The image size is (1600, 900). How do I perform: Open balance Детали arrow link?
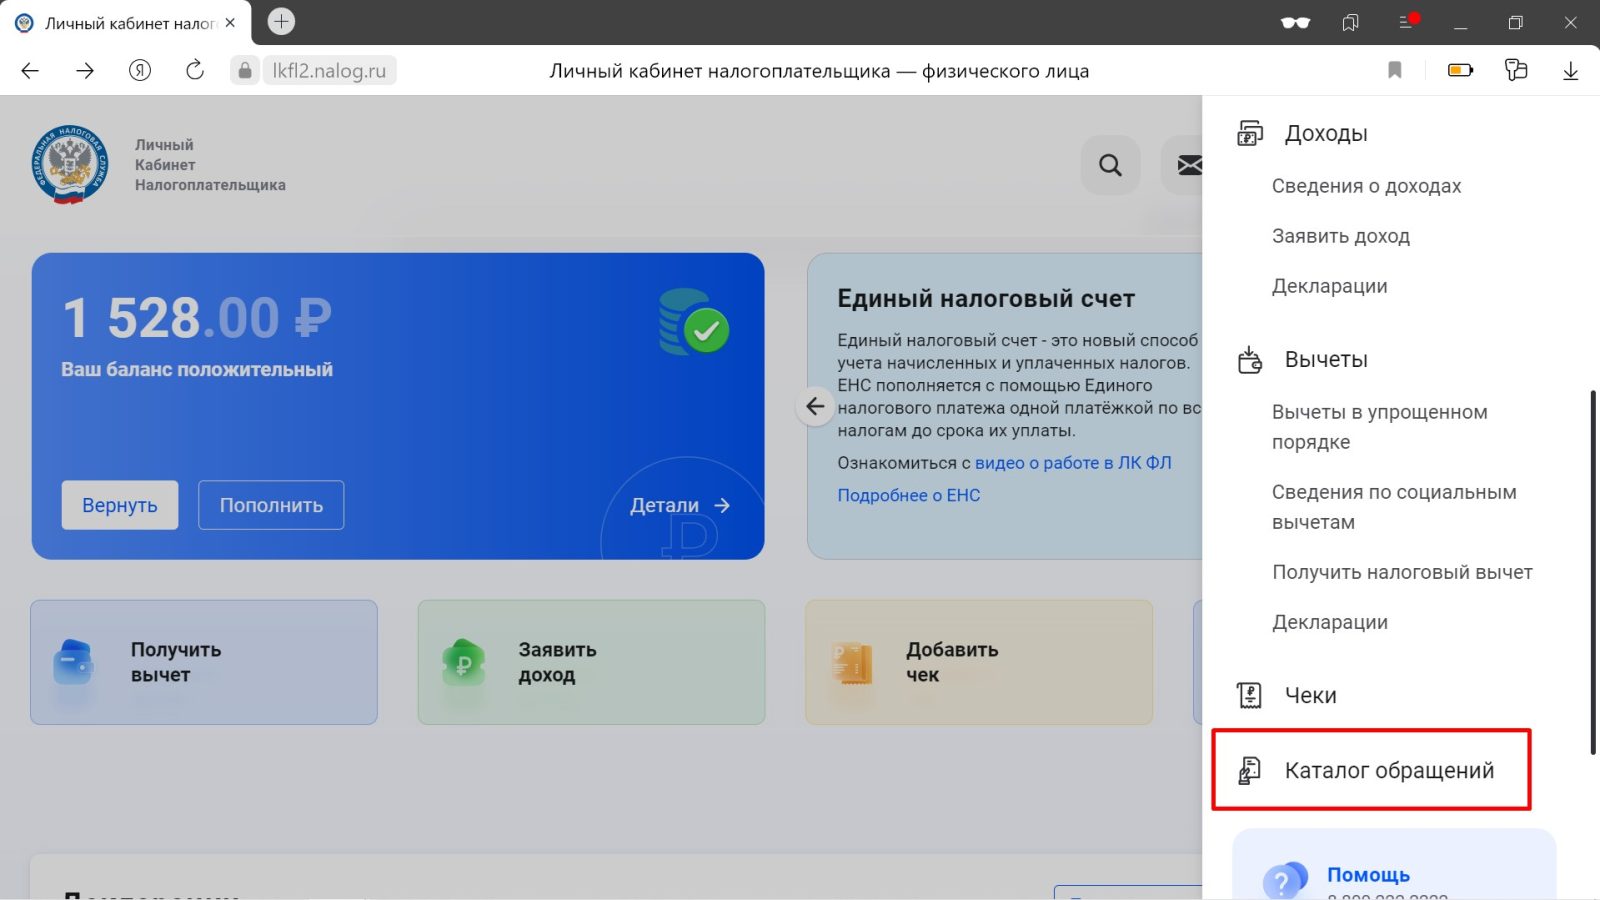click(680, 506)
